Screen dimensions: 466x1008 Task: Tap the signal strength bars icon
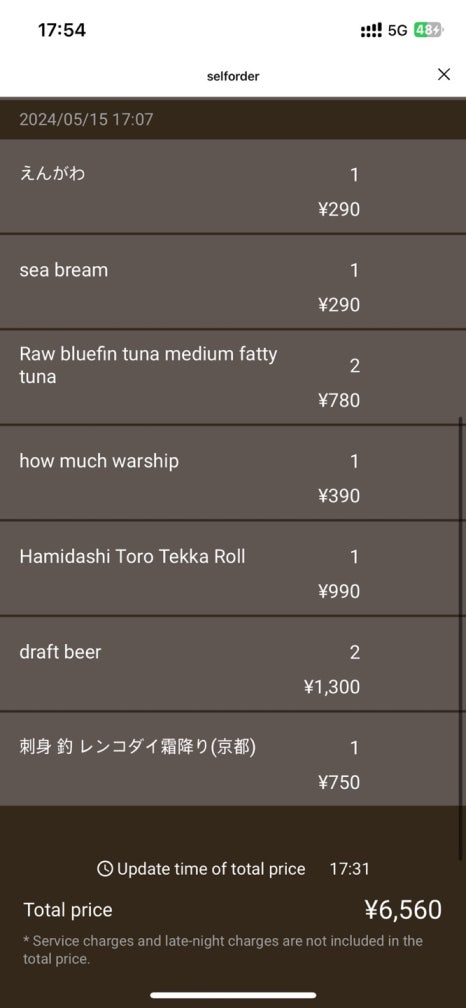point(372,30)
